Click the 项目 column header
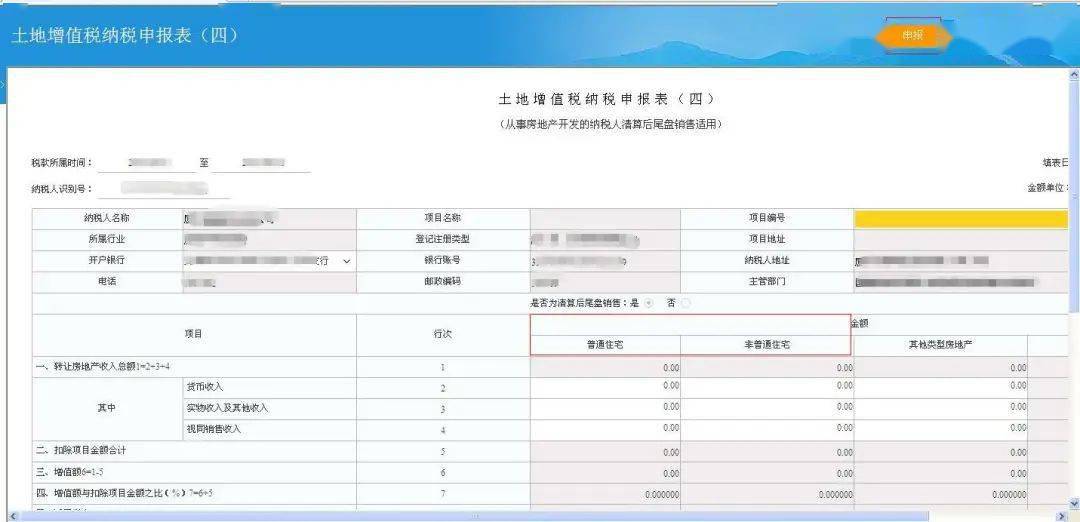The height and width of the screenshot is (522, 1080). click(194, 335)
